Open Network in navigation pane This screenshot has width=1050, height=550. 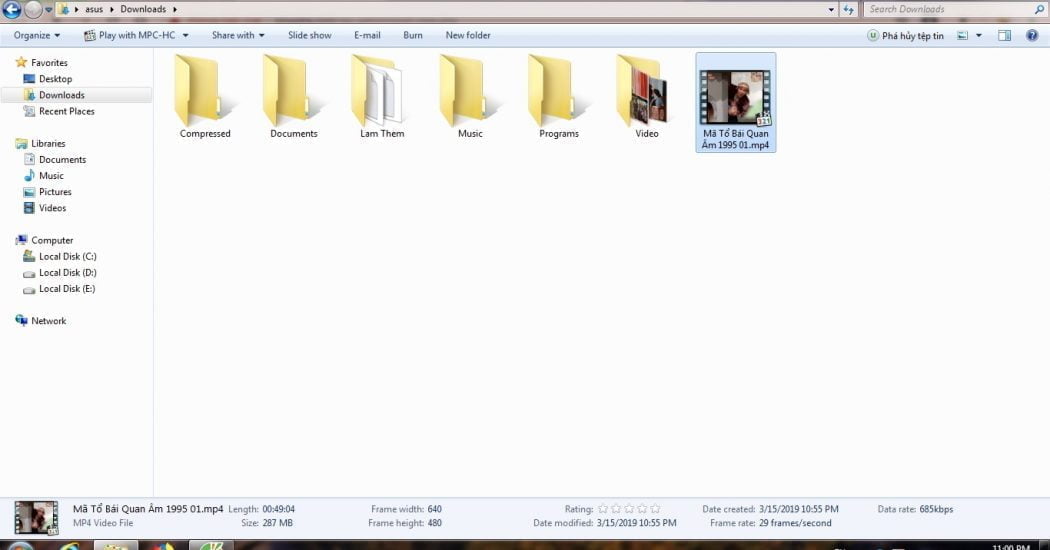[x=48, y=320]
